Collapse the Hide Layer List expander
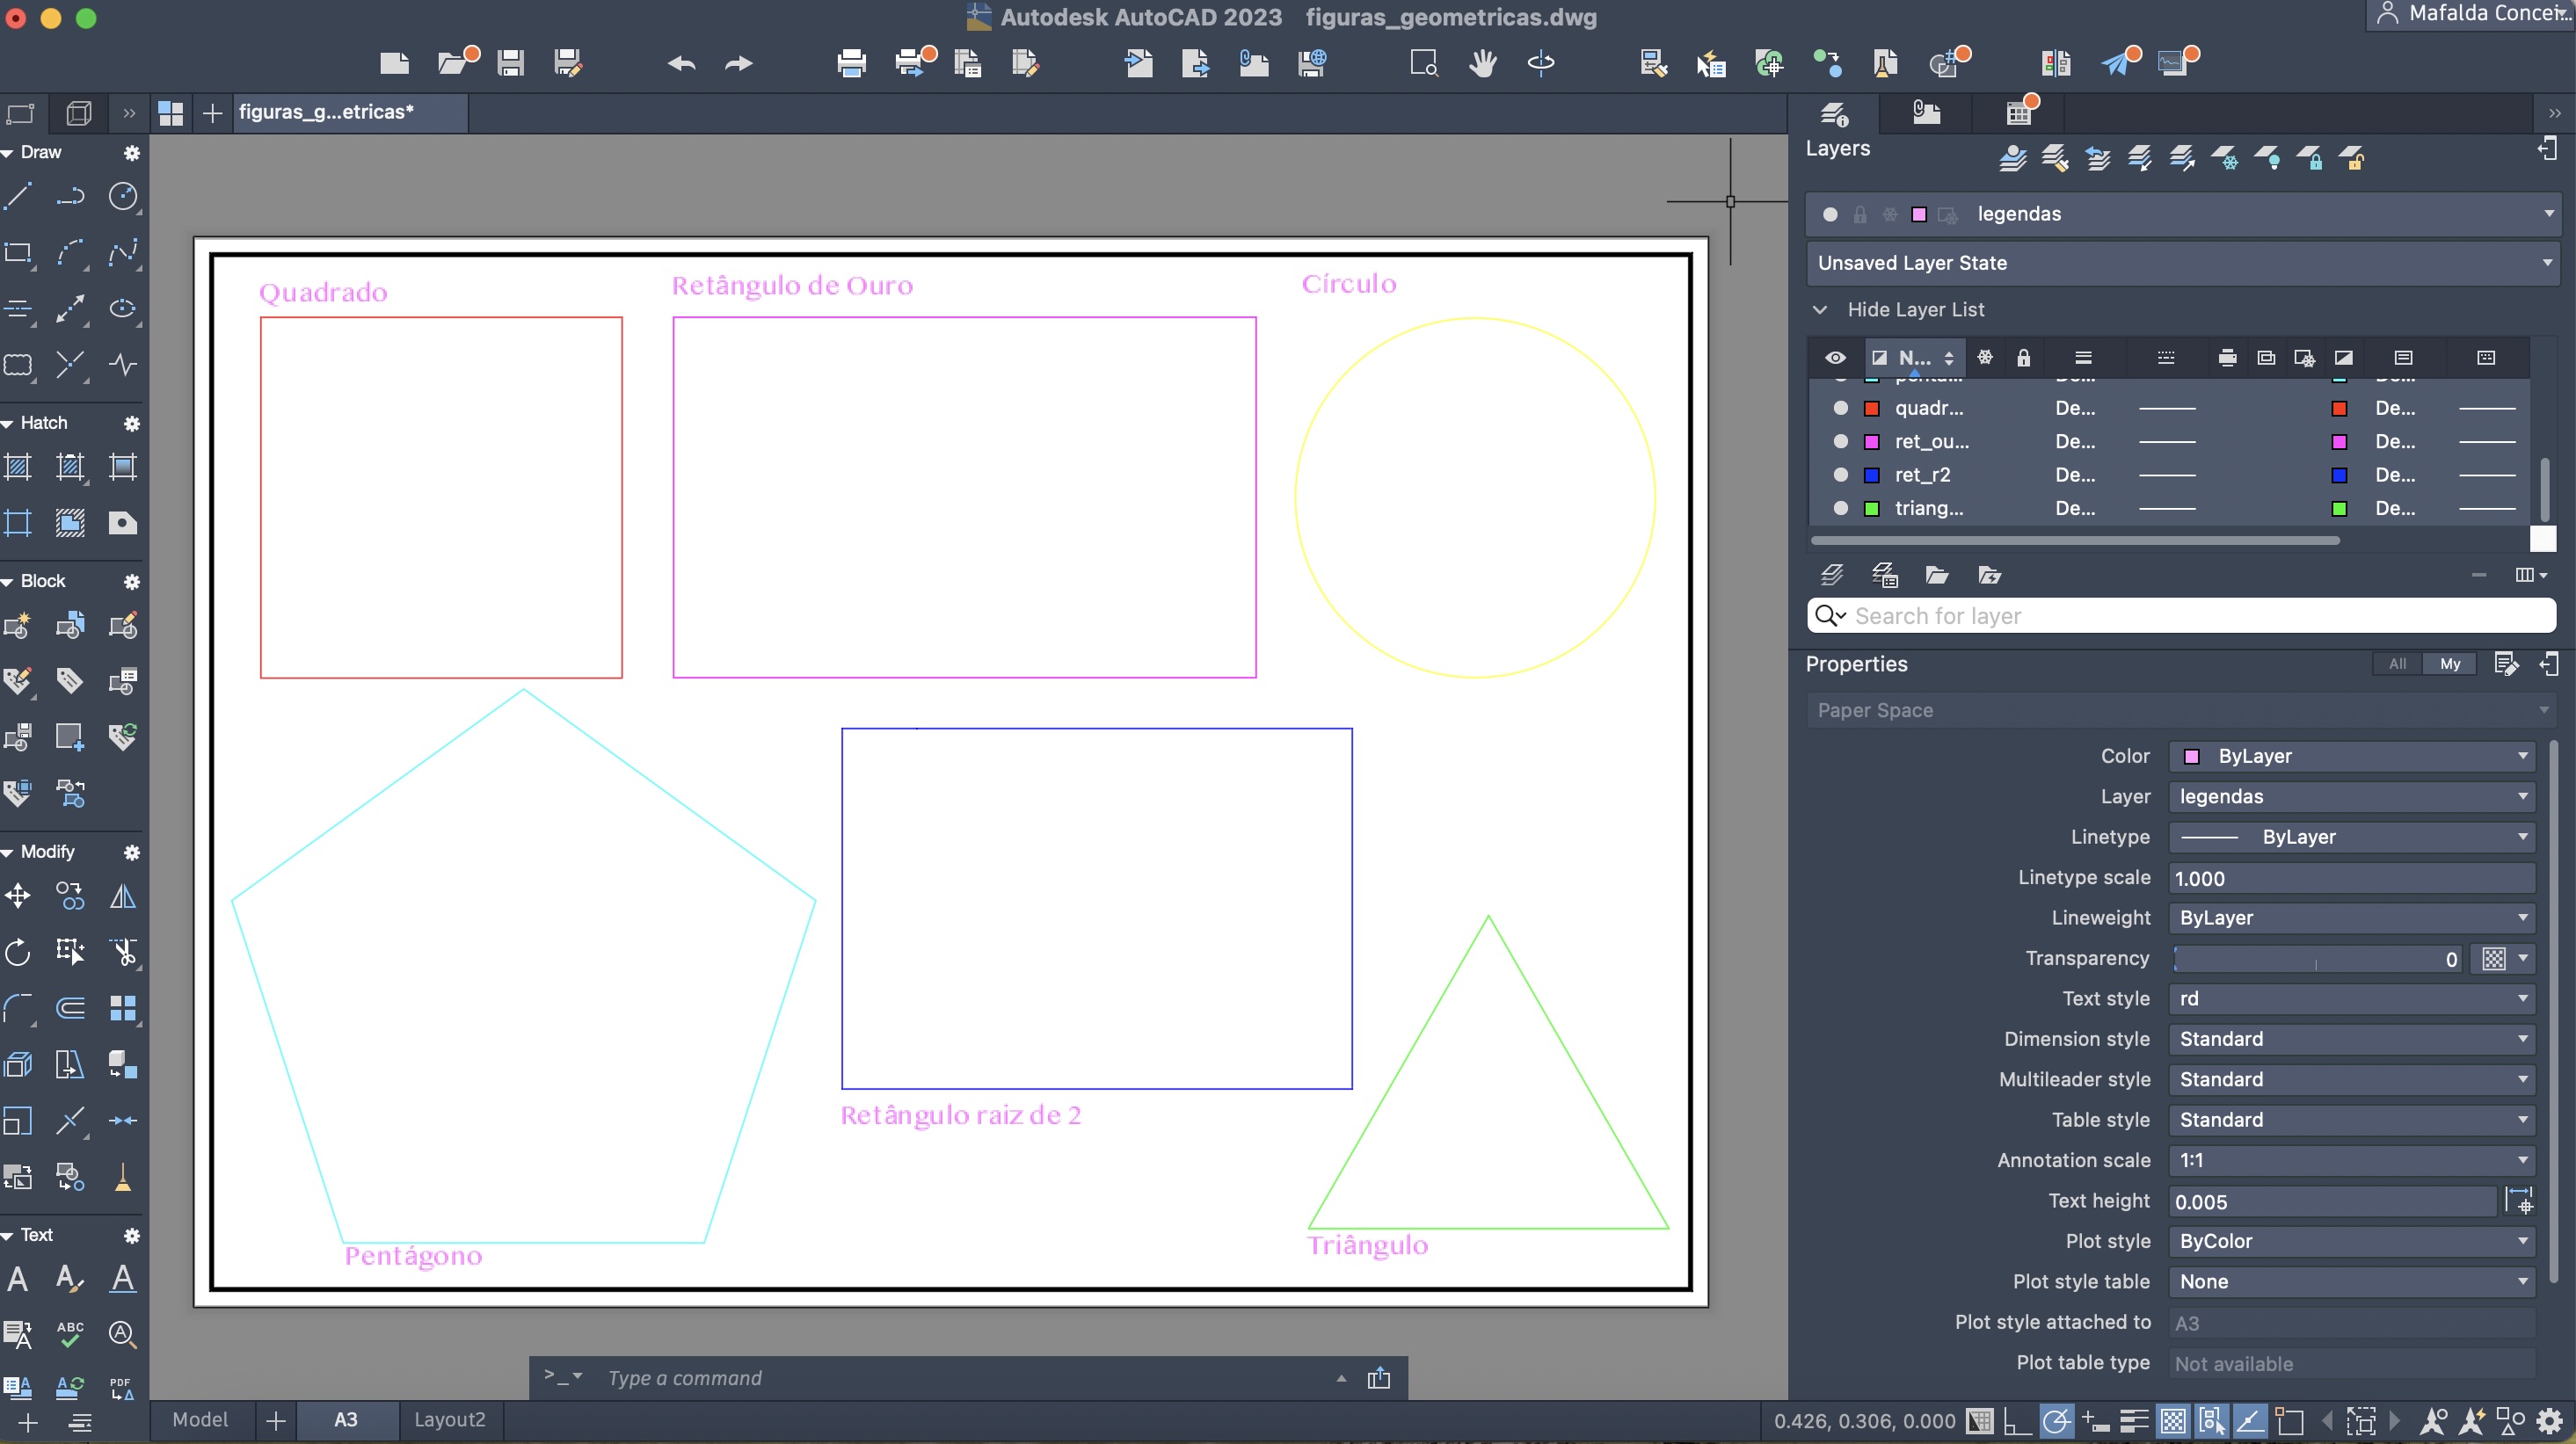 [x=1820, y=310]
